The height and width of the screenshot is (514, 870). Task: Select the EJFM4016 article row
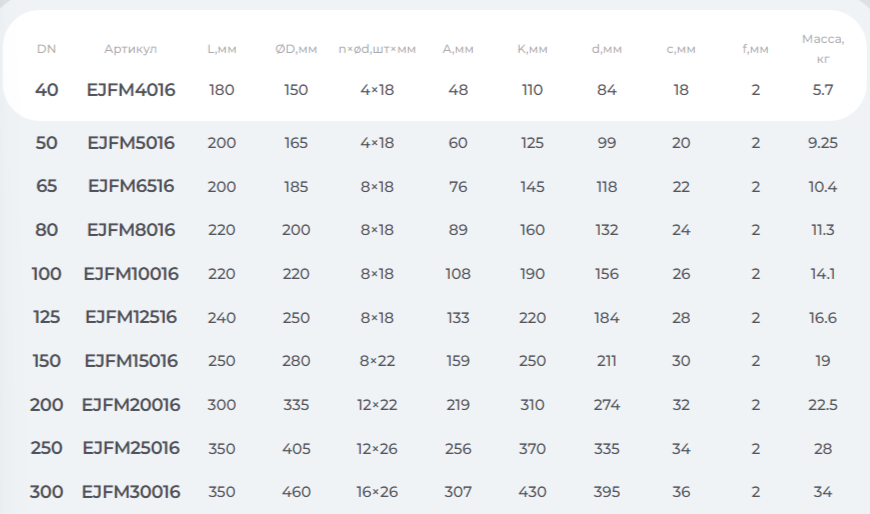(435, 90)
